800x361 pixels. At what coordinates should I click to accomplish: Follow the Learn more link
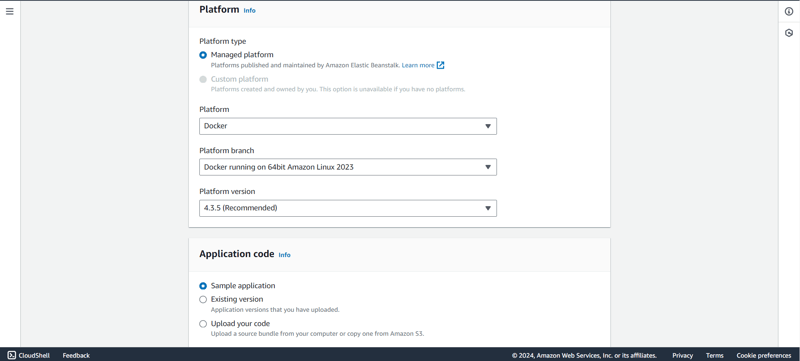tap(418, 65)
